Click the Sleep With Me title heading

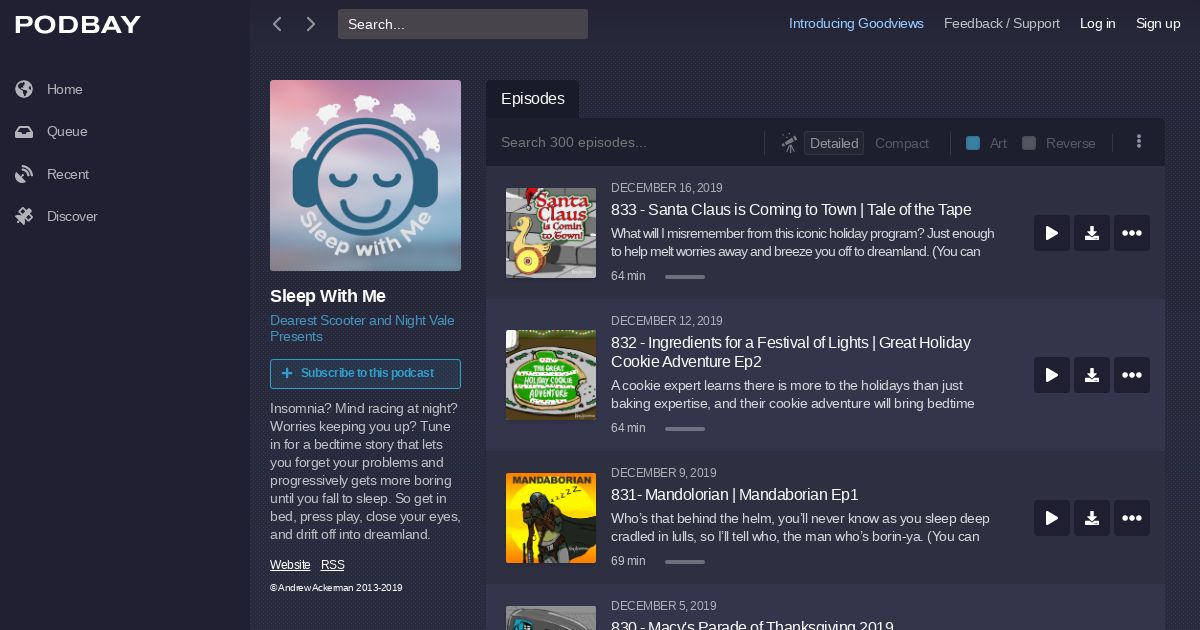(328, 296)
